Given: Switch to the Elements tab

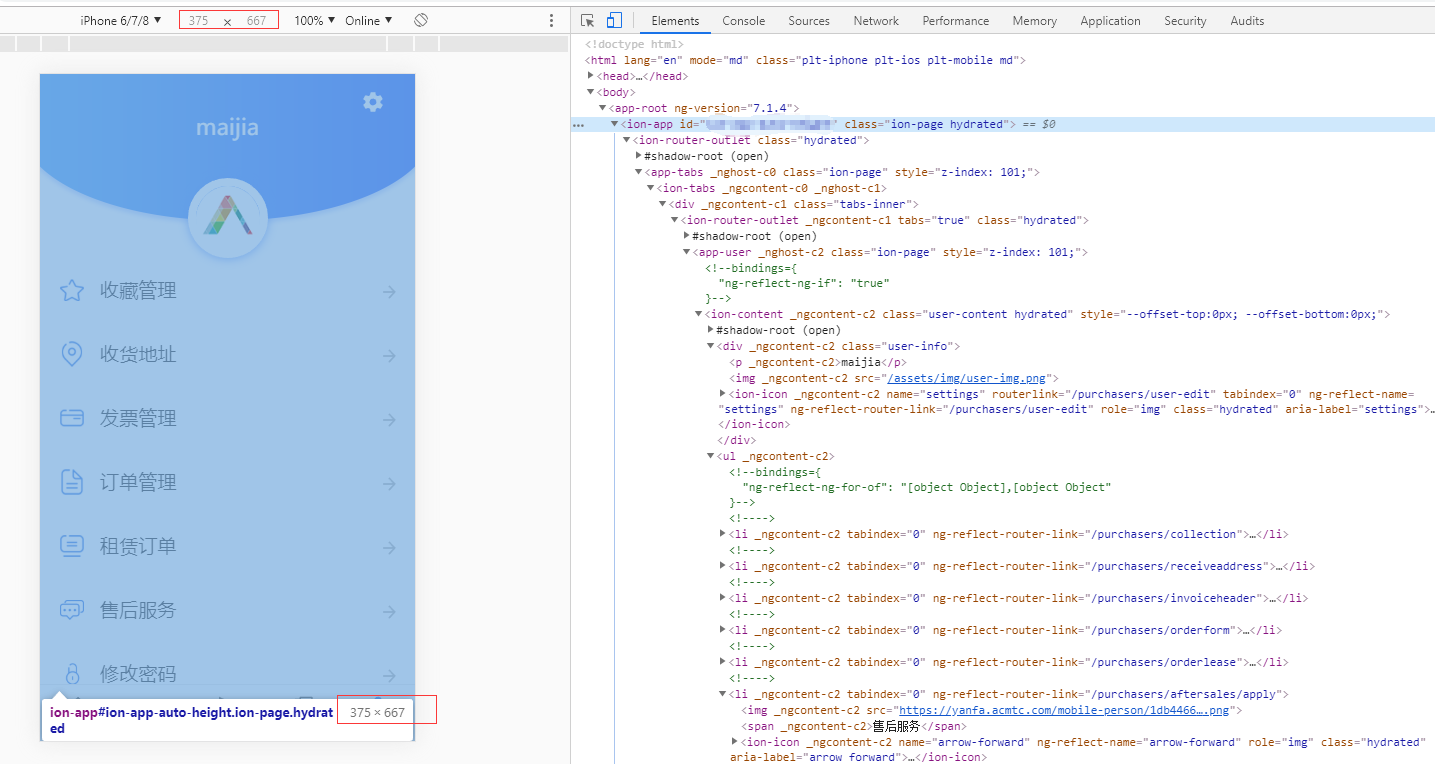Looking at the screenshot, I should coord(675,20).
